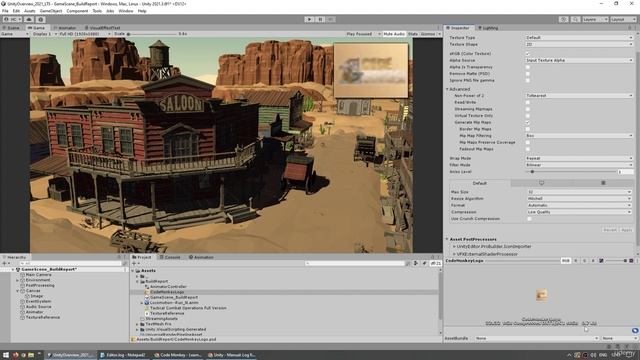Open the GameObject menu
Viewport: 640px width, 360px height.
pyautogui.click(x=51, y=11)
